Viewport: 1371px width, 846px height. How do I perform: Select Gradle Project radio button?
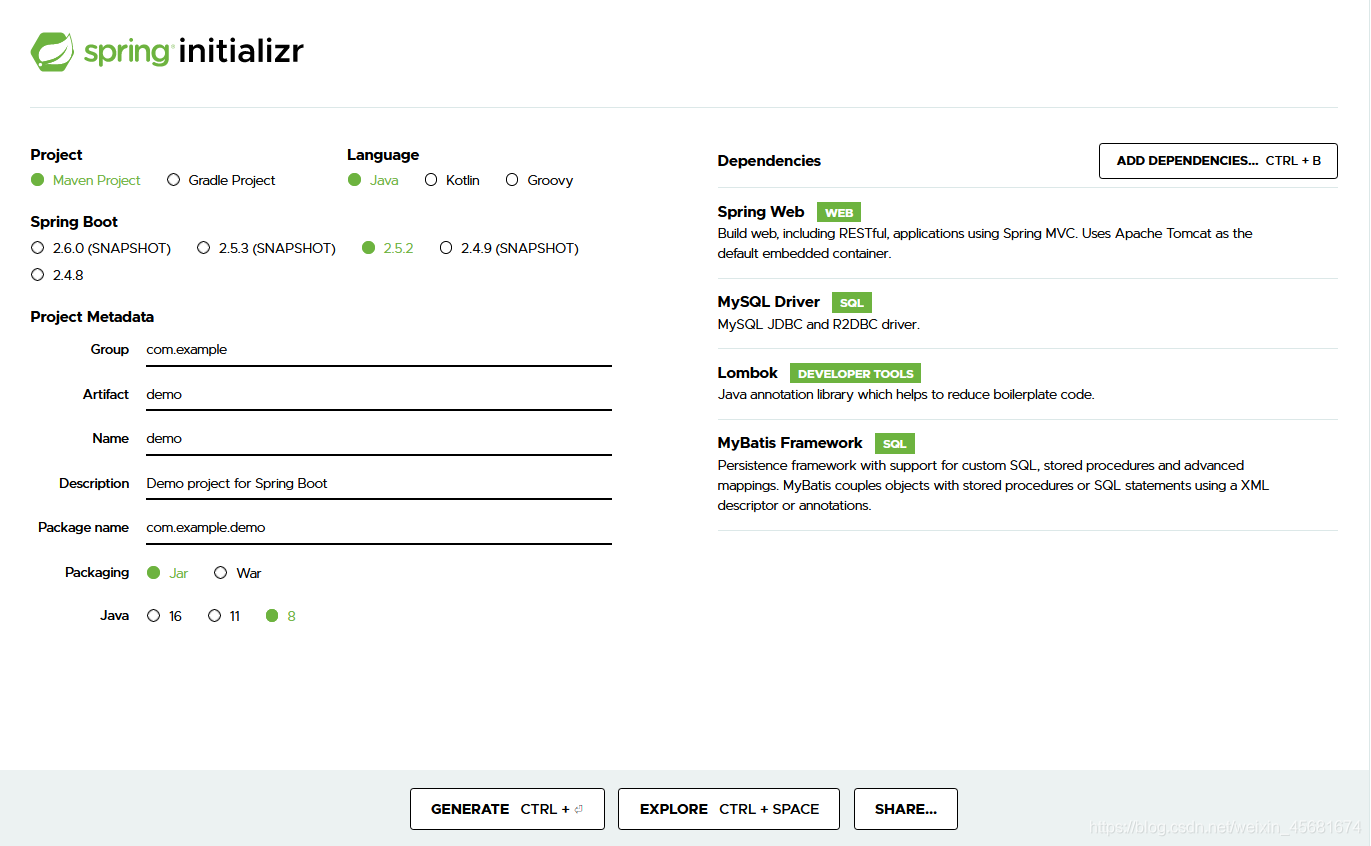(x=221, y=180)
